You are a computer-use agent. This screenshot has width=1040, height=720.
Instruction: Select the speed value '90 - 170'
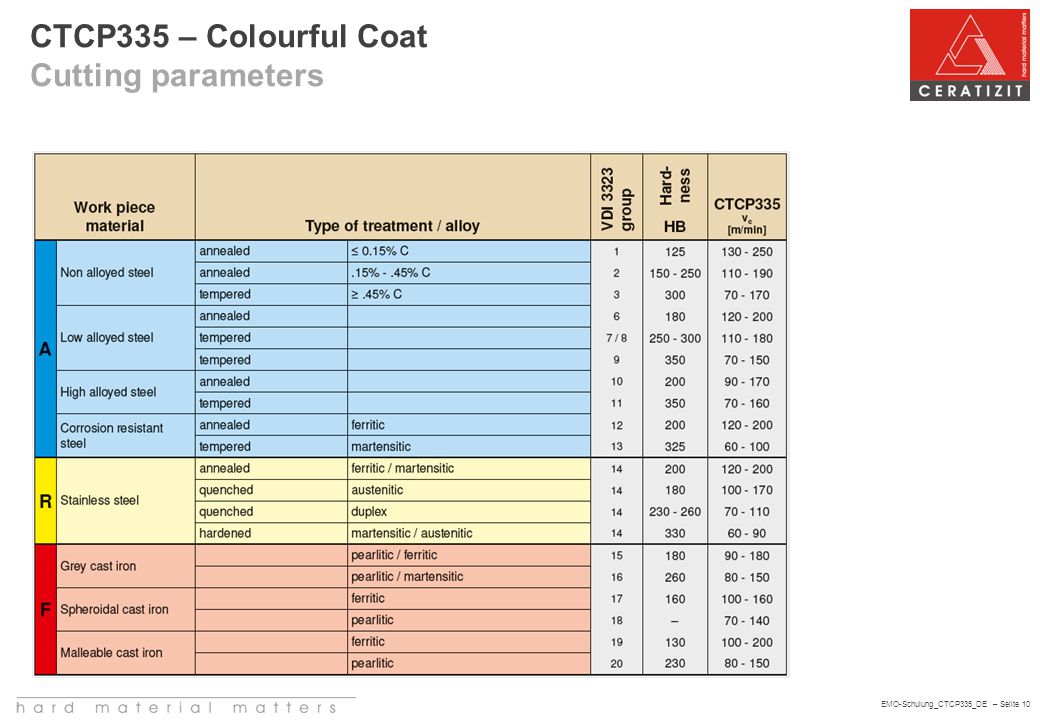click(747, 382)
